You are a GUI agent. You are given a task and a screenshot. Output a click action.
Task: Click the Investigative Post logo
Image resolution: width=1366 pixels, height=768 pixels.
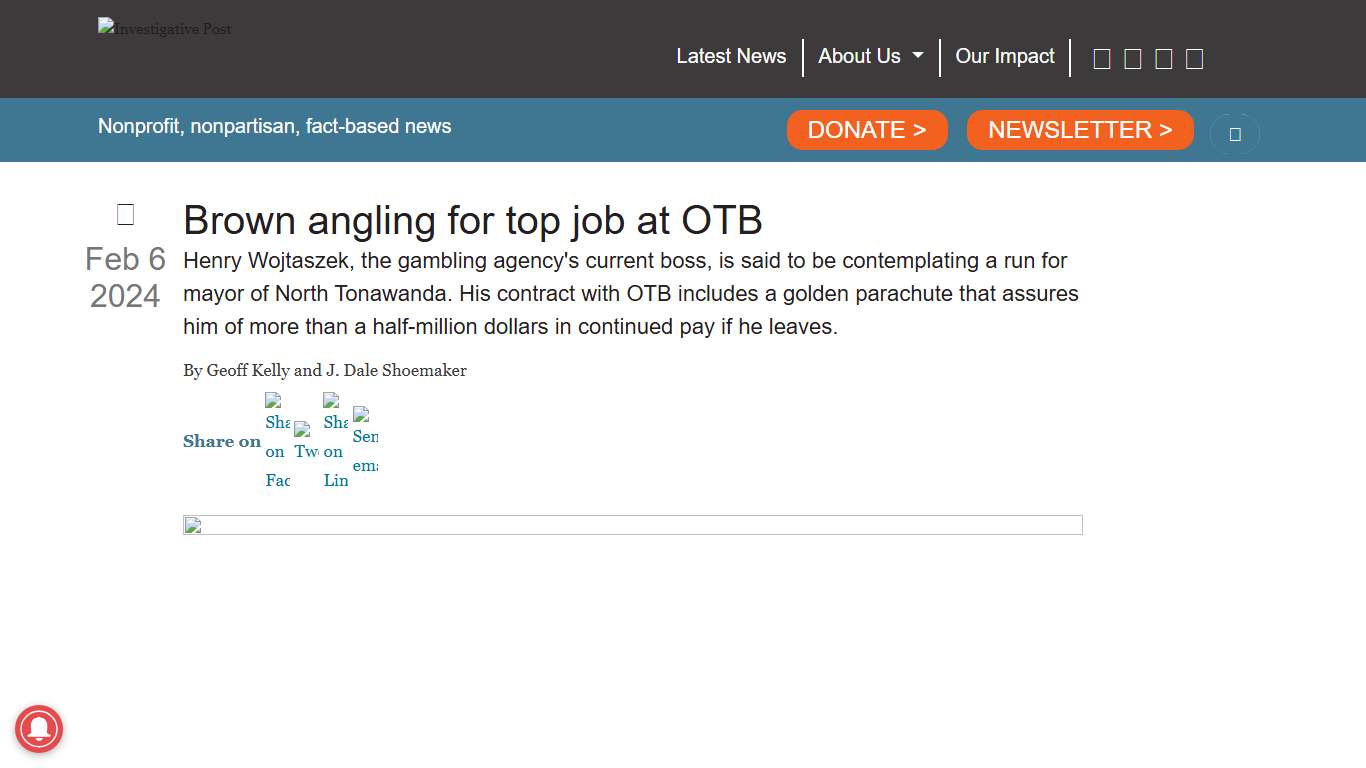(165, 29)
